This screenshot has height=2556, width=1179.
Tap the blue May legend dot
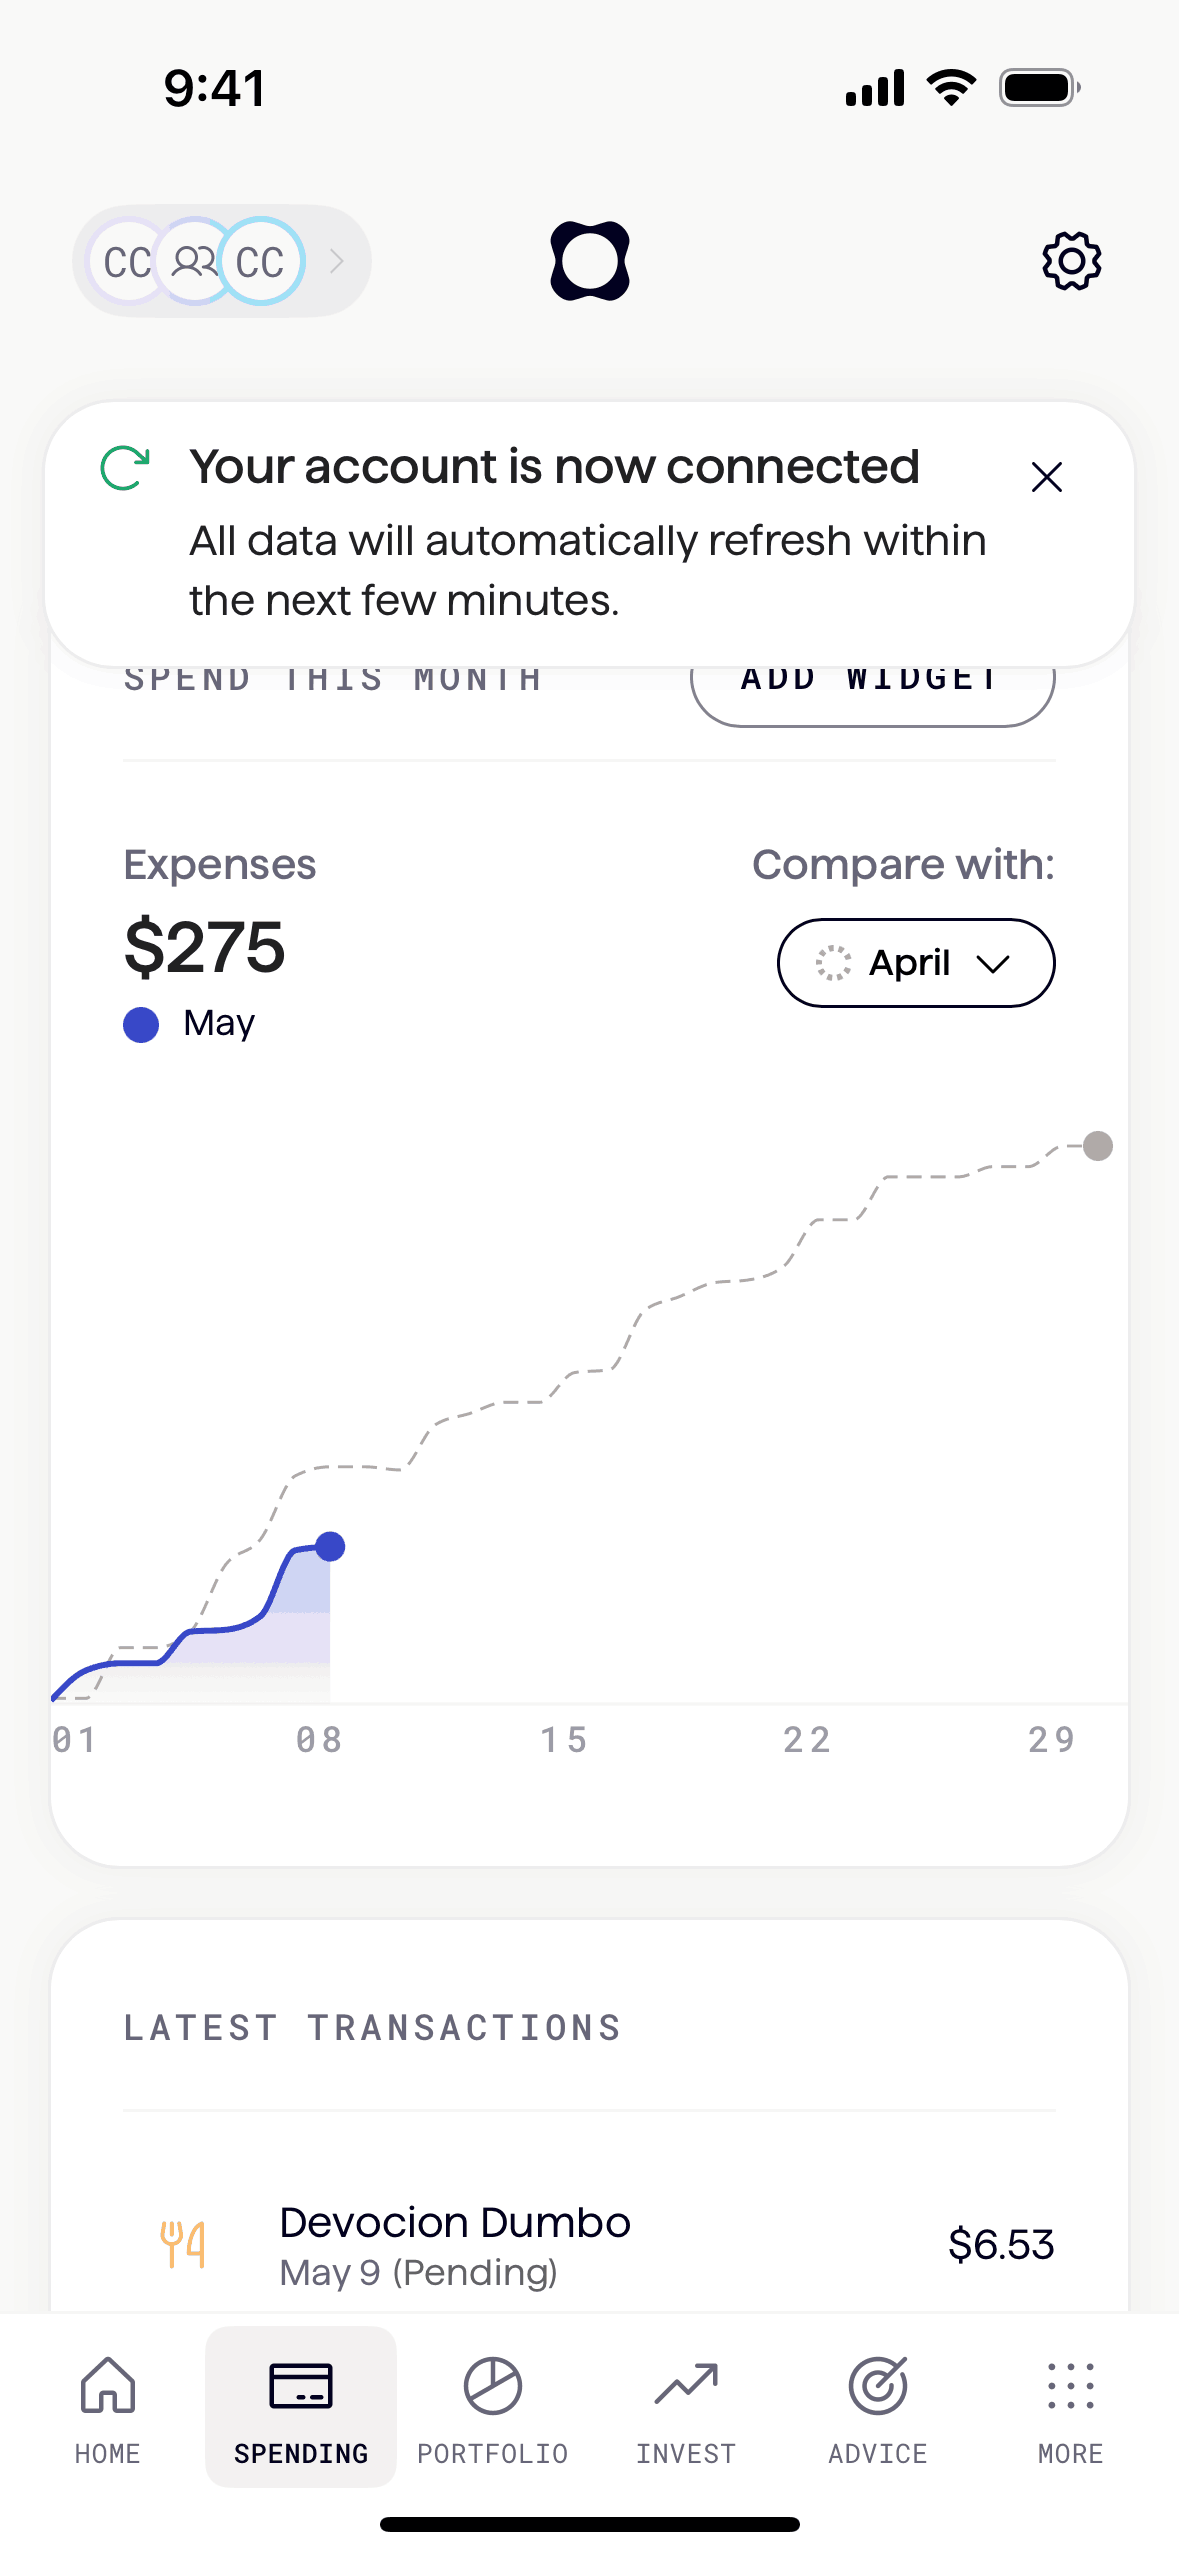141,1024
